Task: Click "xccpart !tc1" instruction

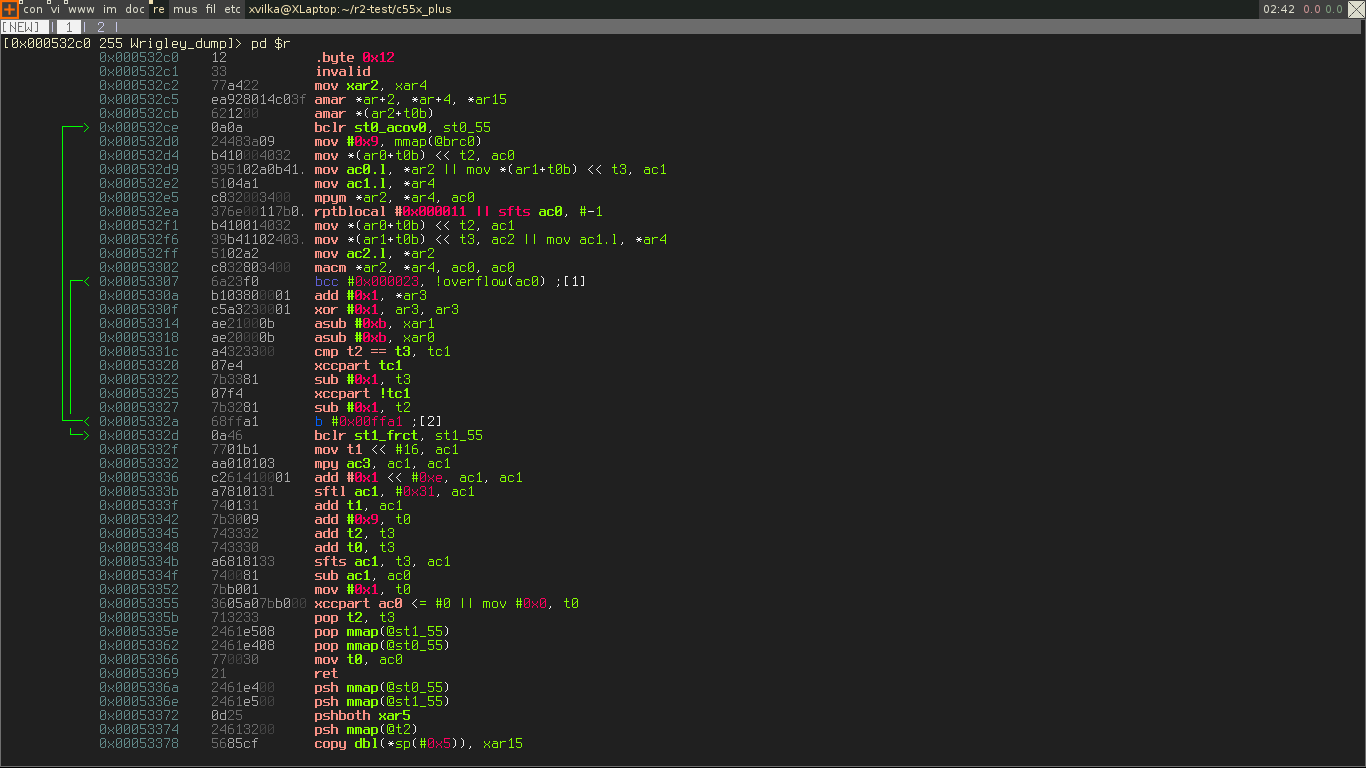Action: pyautogui.click(x=363, y=393)
